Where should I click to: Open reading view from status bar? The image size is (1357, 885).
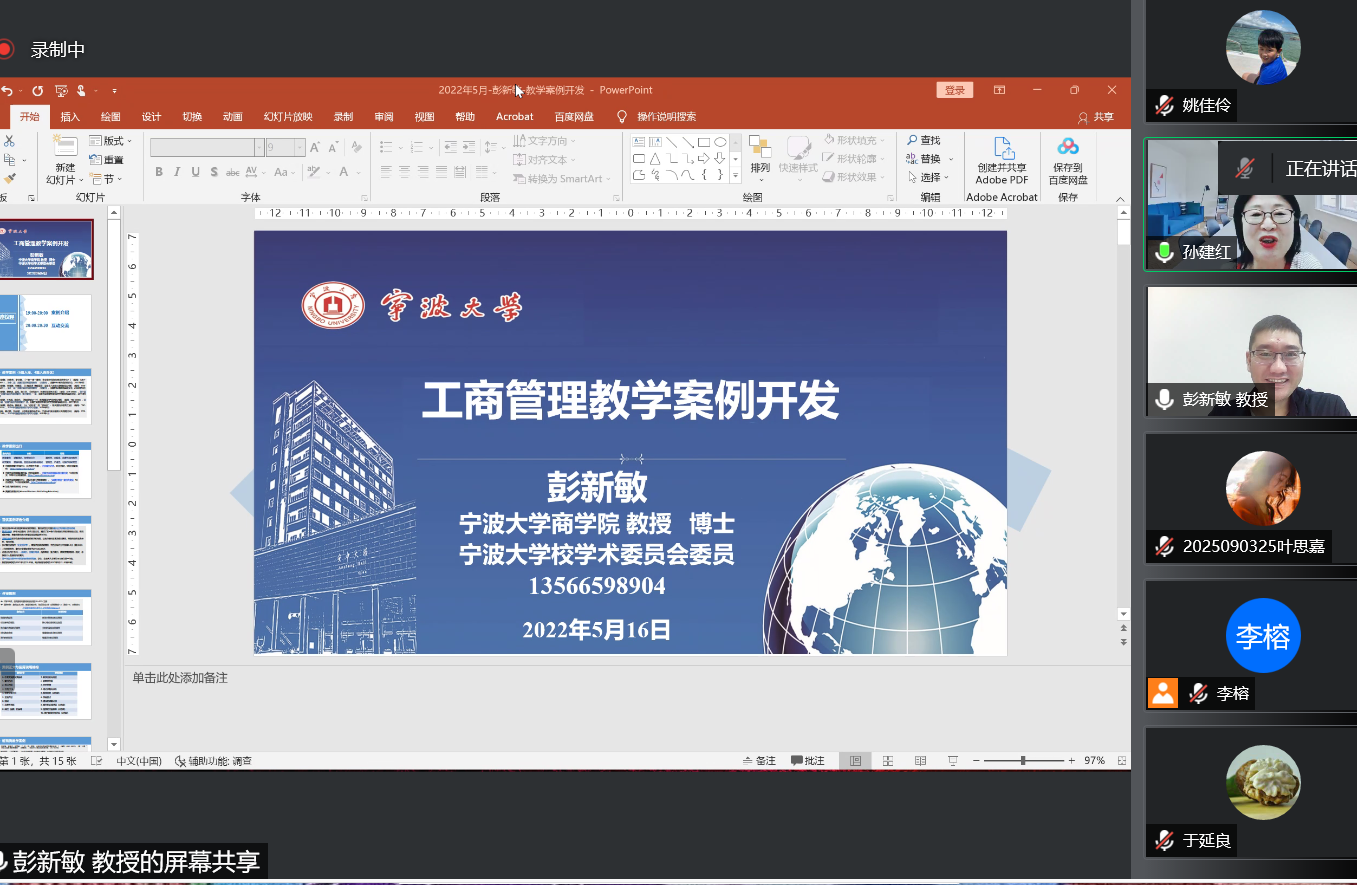tap(920, 761)
